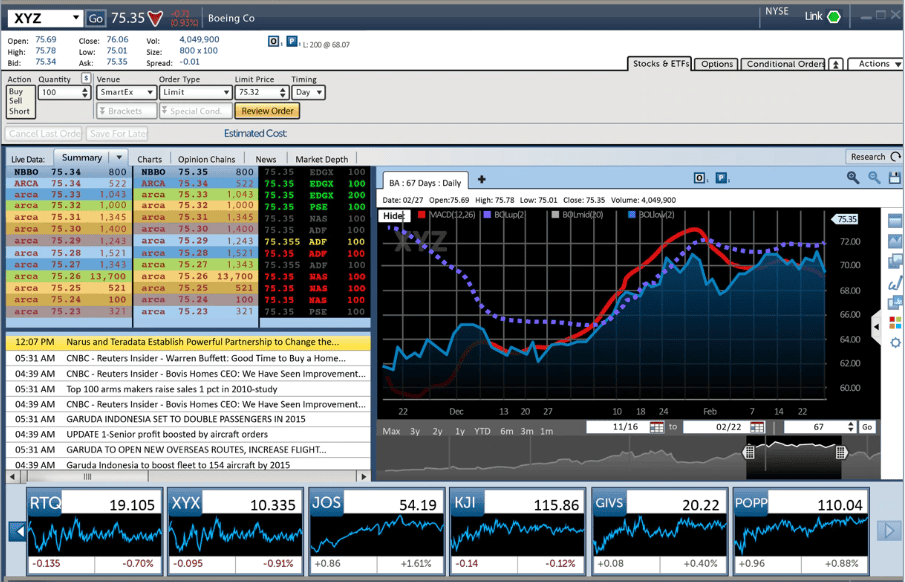Click the right handle of range selector
Screen dimensions: 905x582
[x=841, y=452]
